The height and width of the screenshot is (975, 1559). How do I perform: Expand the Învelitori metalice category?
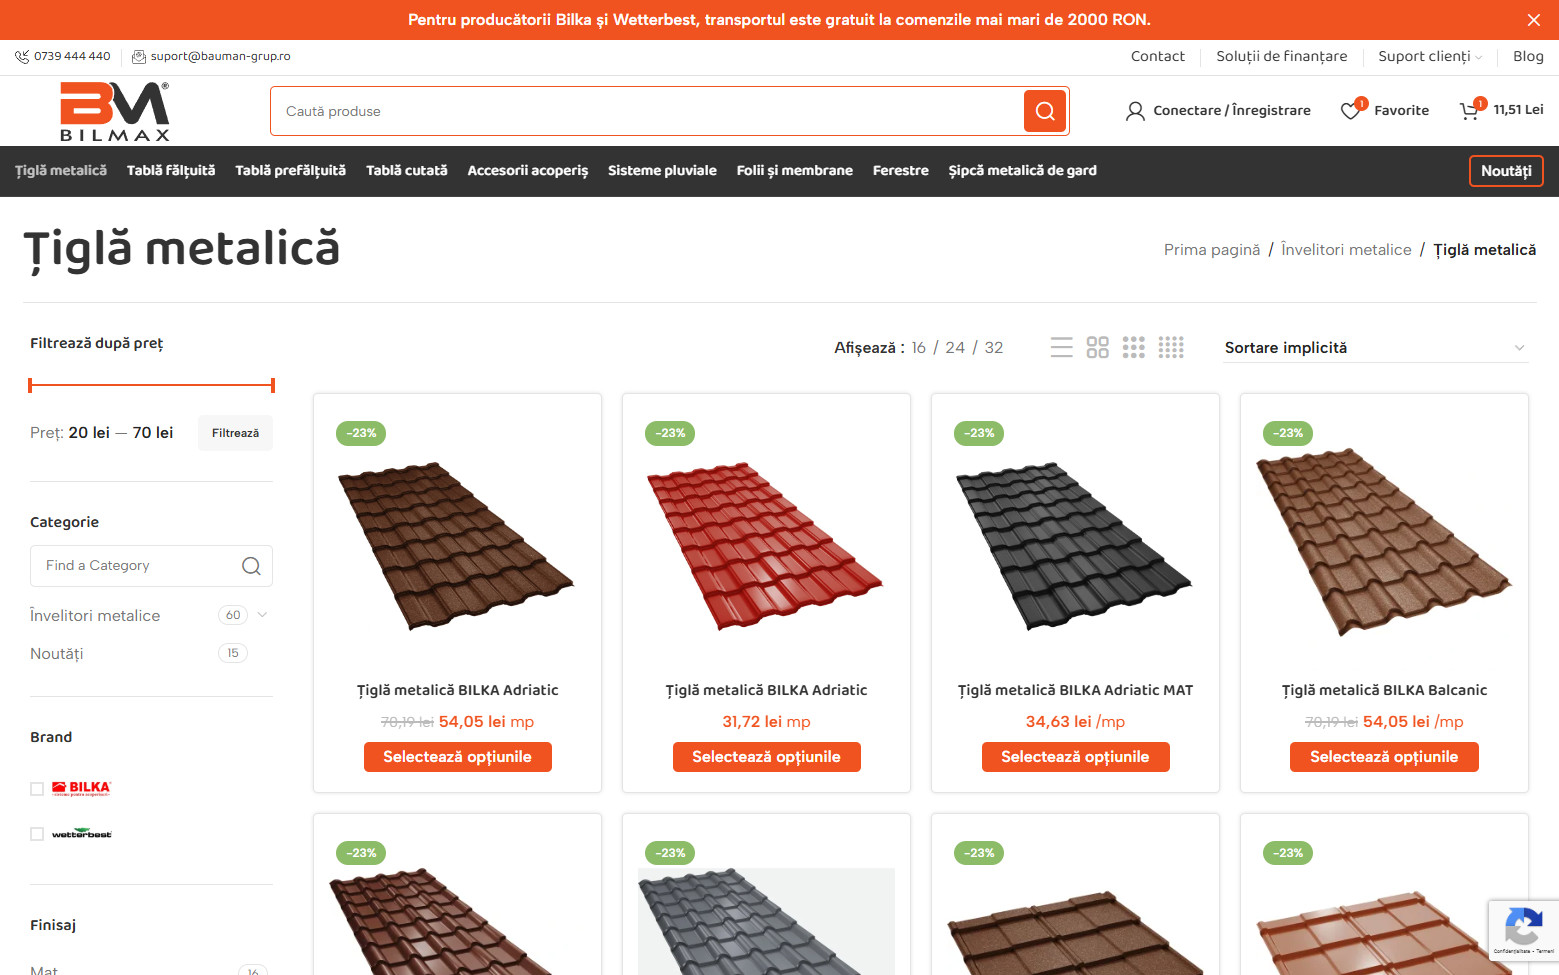pyautogui.click(x=263, y=615)
